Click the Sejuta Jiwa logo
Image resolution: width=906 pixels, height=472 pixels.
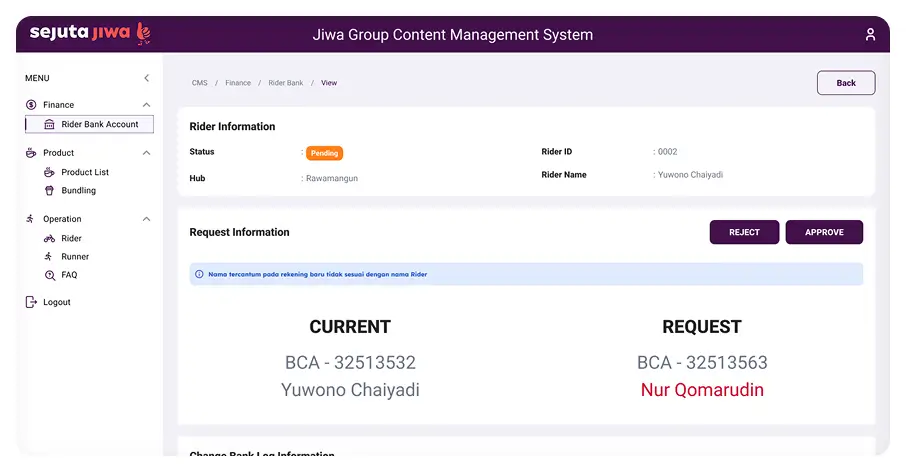pyautogui.click(x=90, y=33)
